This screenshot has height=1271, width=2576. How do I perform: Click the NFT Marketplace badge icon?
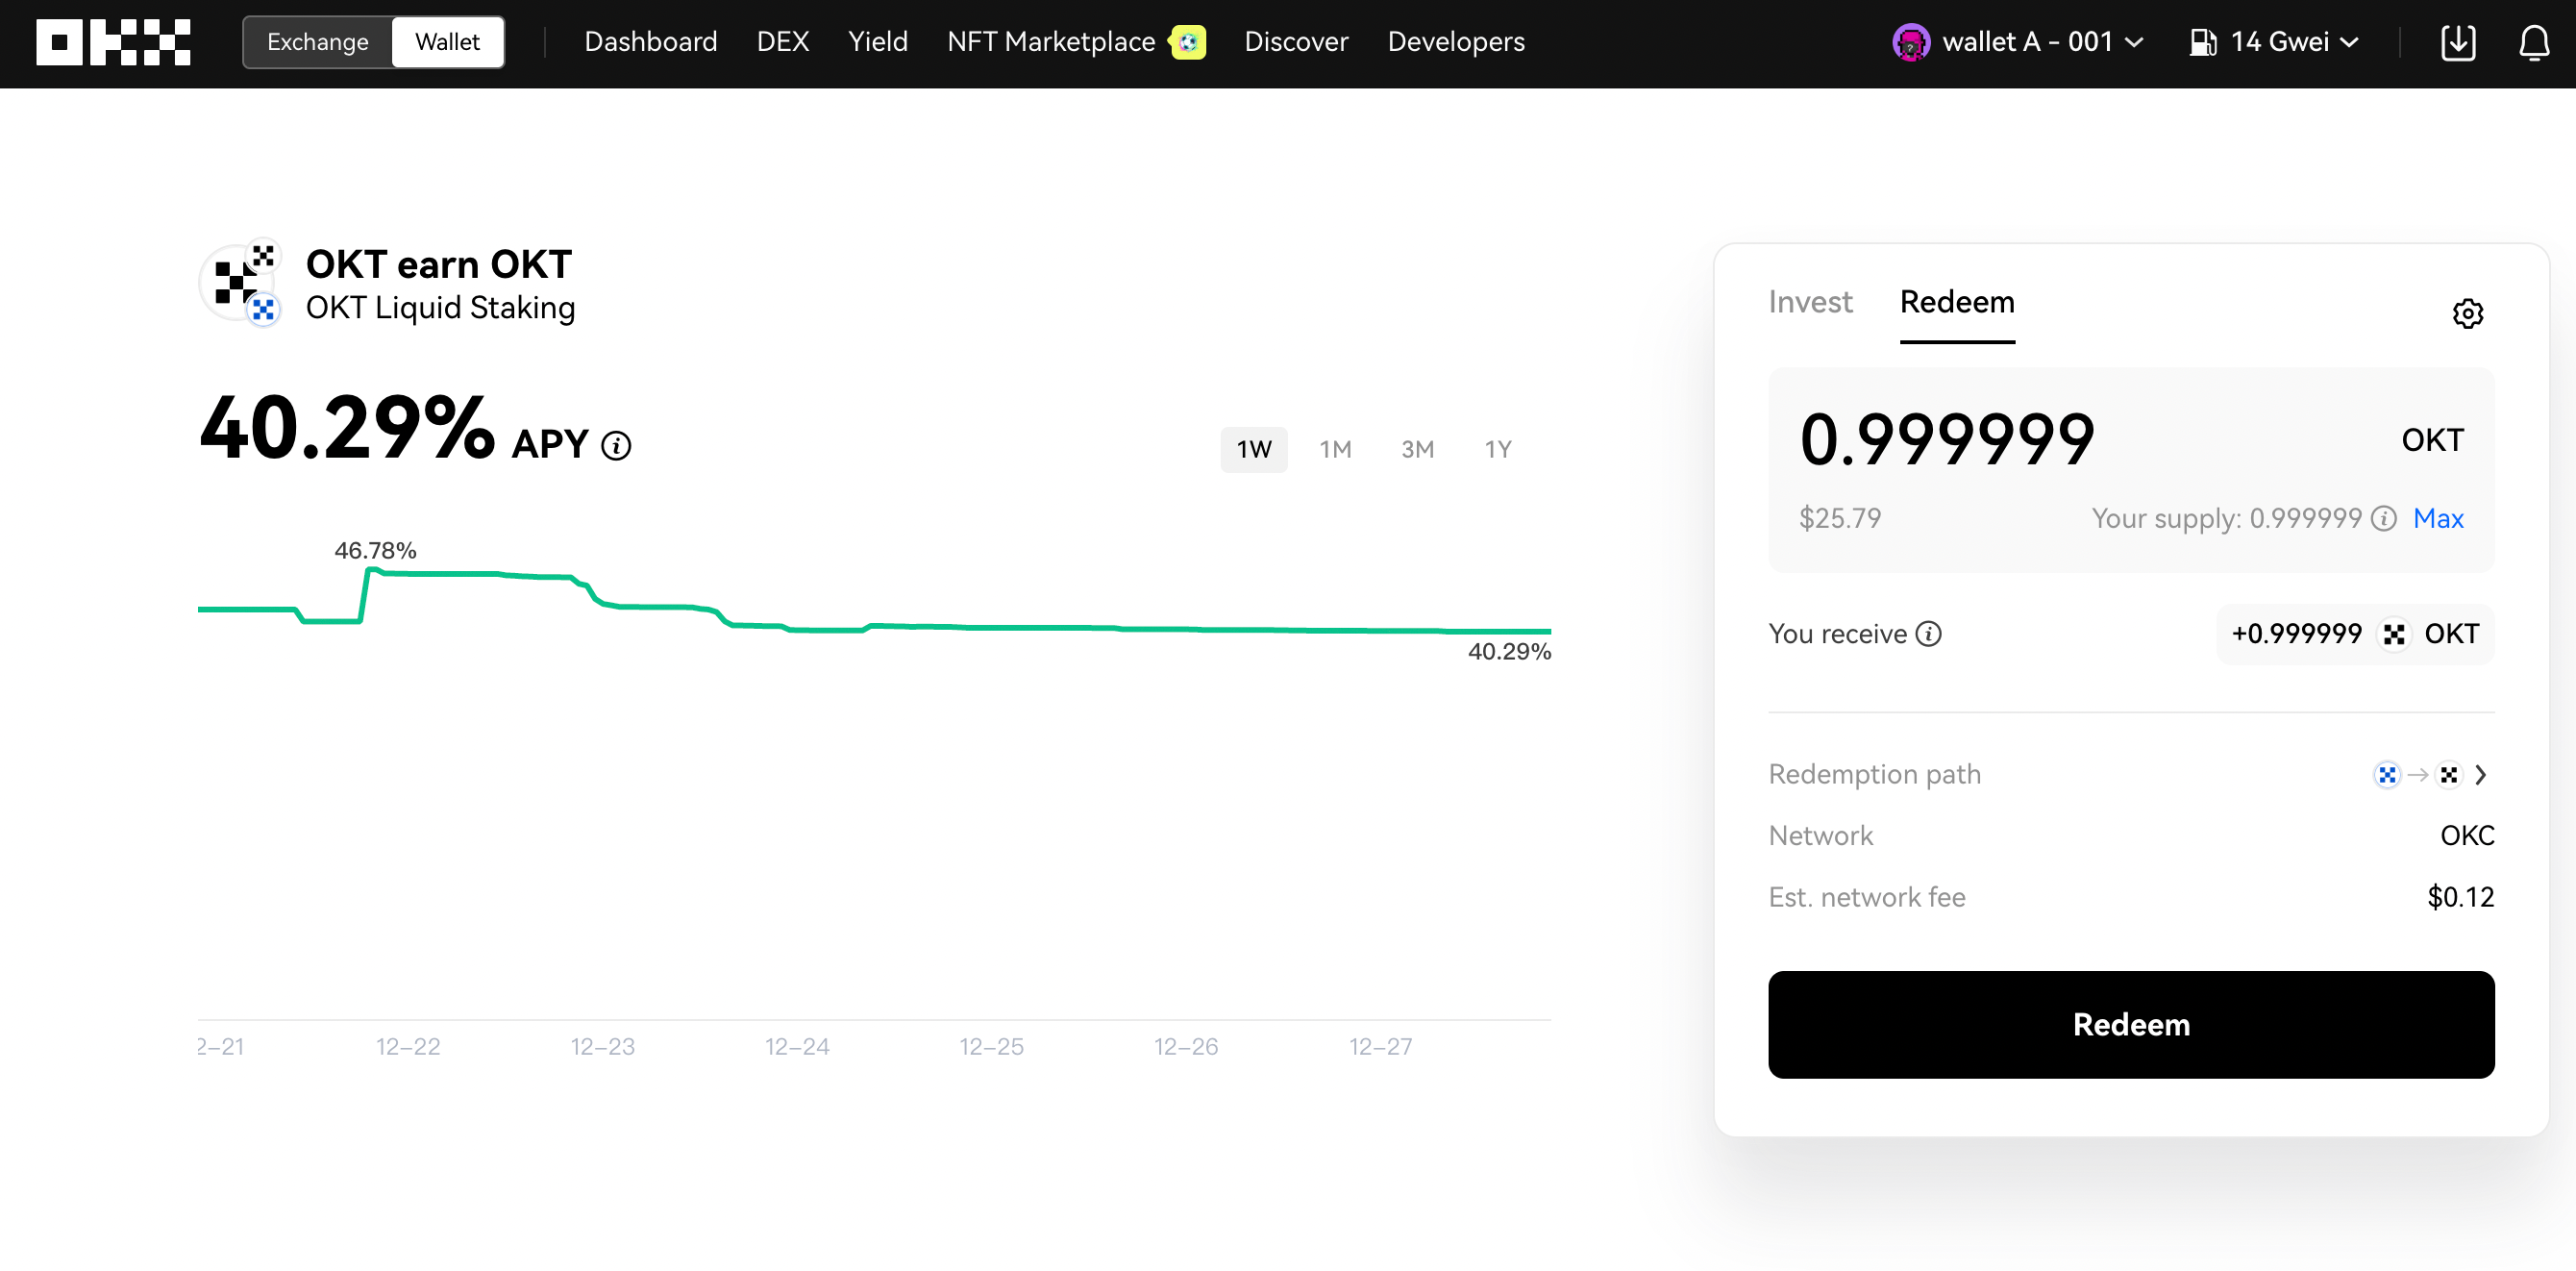[x=1188, y=42]
